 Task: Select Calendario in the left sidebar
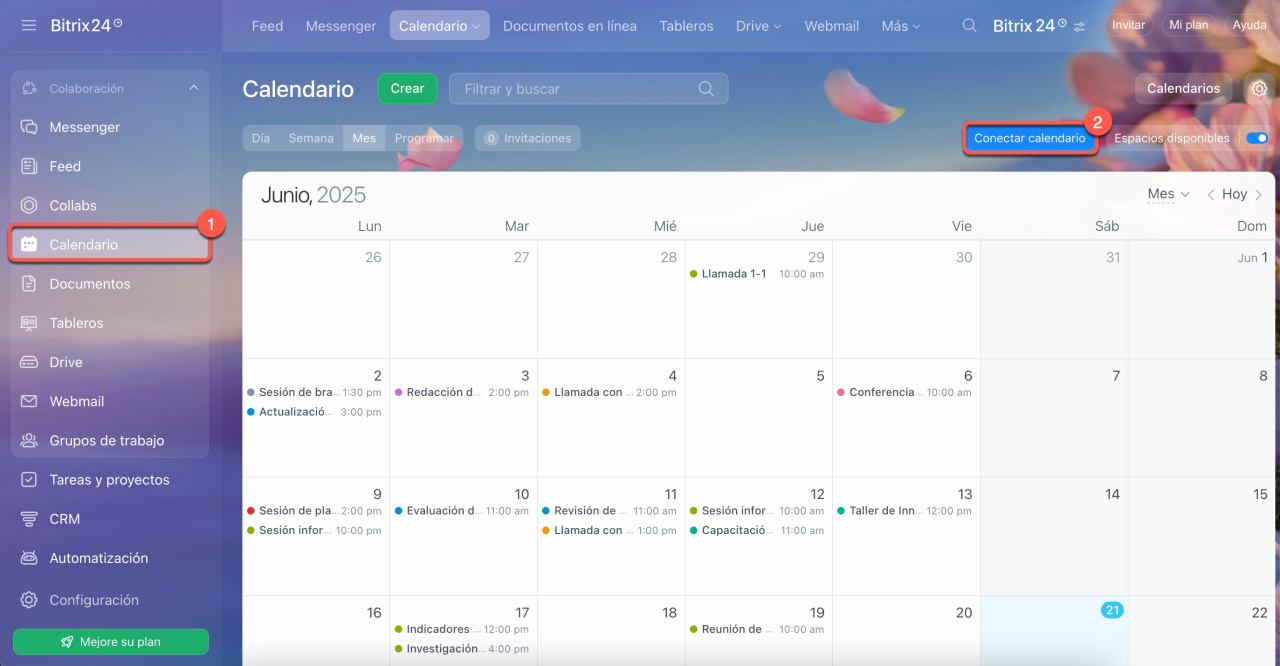110,244
